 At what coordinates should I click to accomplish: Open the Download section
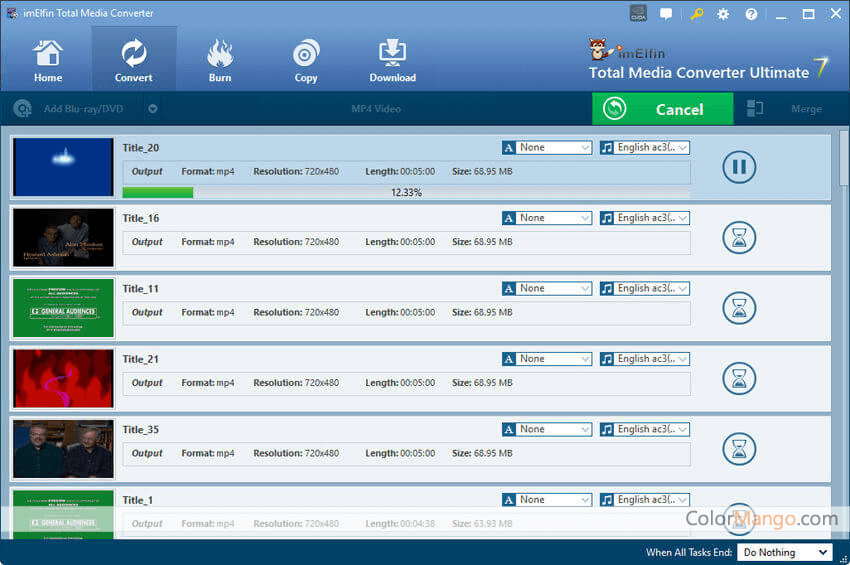392,61
